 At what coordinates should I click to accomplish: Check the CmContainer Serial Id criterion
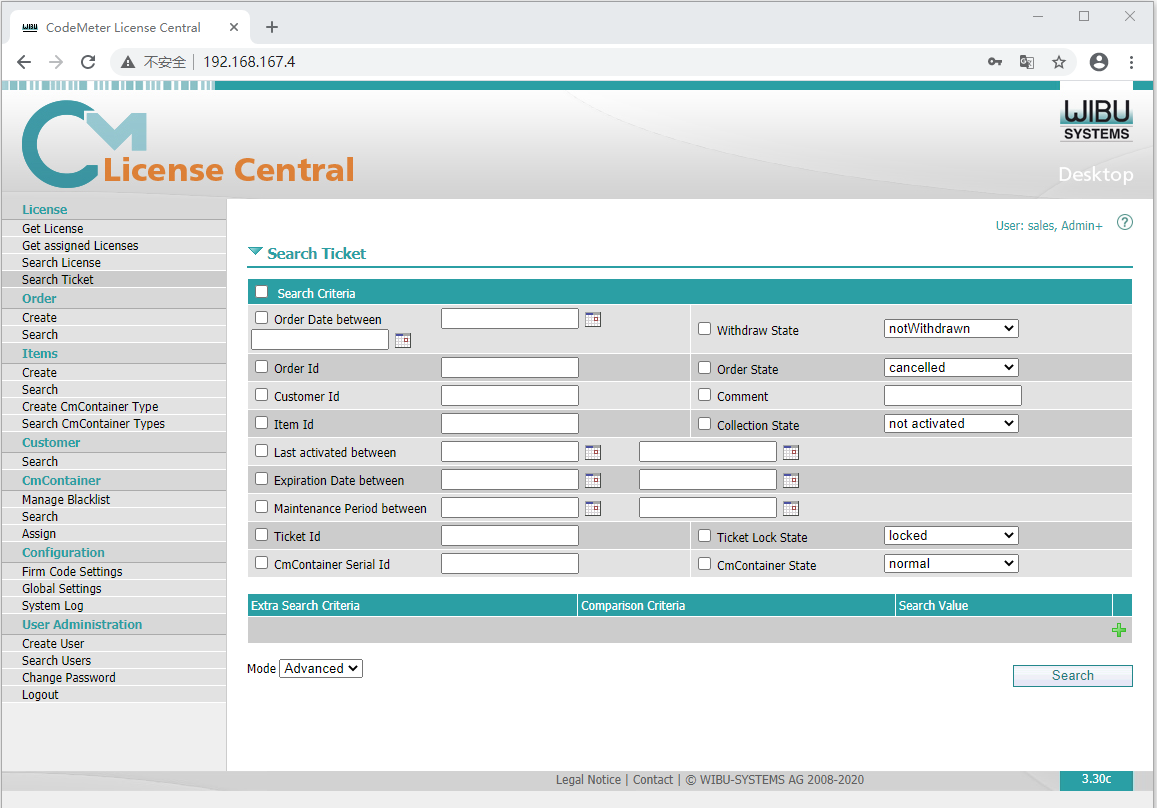click(261, 563)
